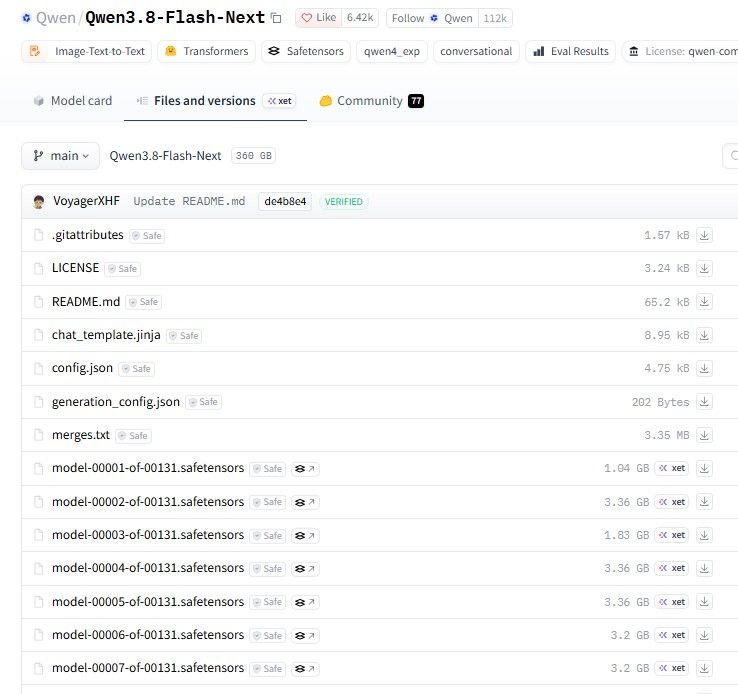The height and width of the screenshot is (694, 738).
Task: Click the Transformers library tag
Action: coord(207,51)
